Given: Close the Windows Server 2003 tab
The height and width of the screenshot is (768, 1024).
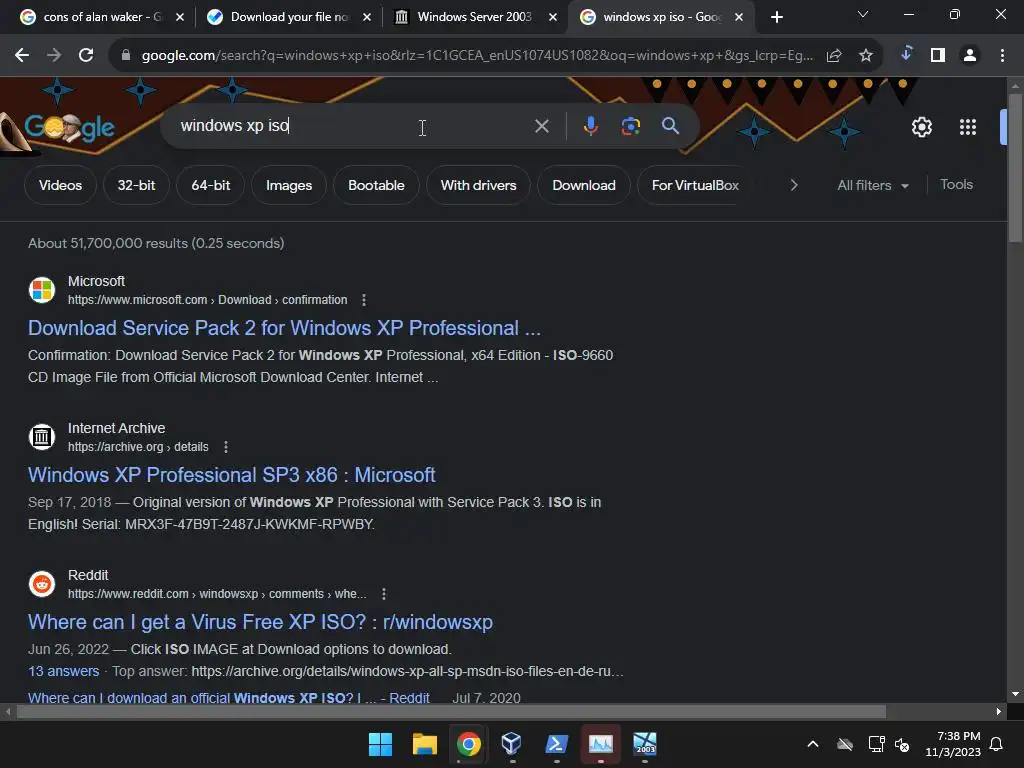Looking at the screenshot, I should tap(552, 17).
